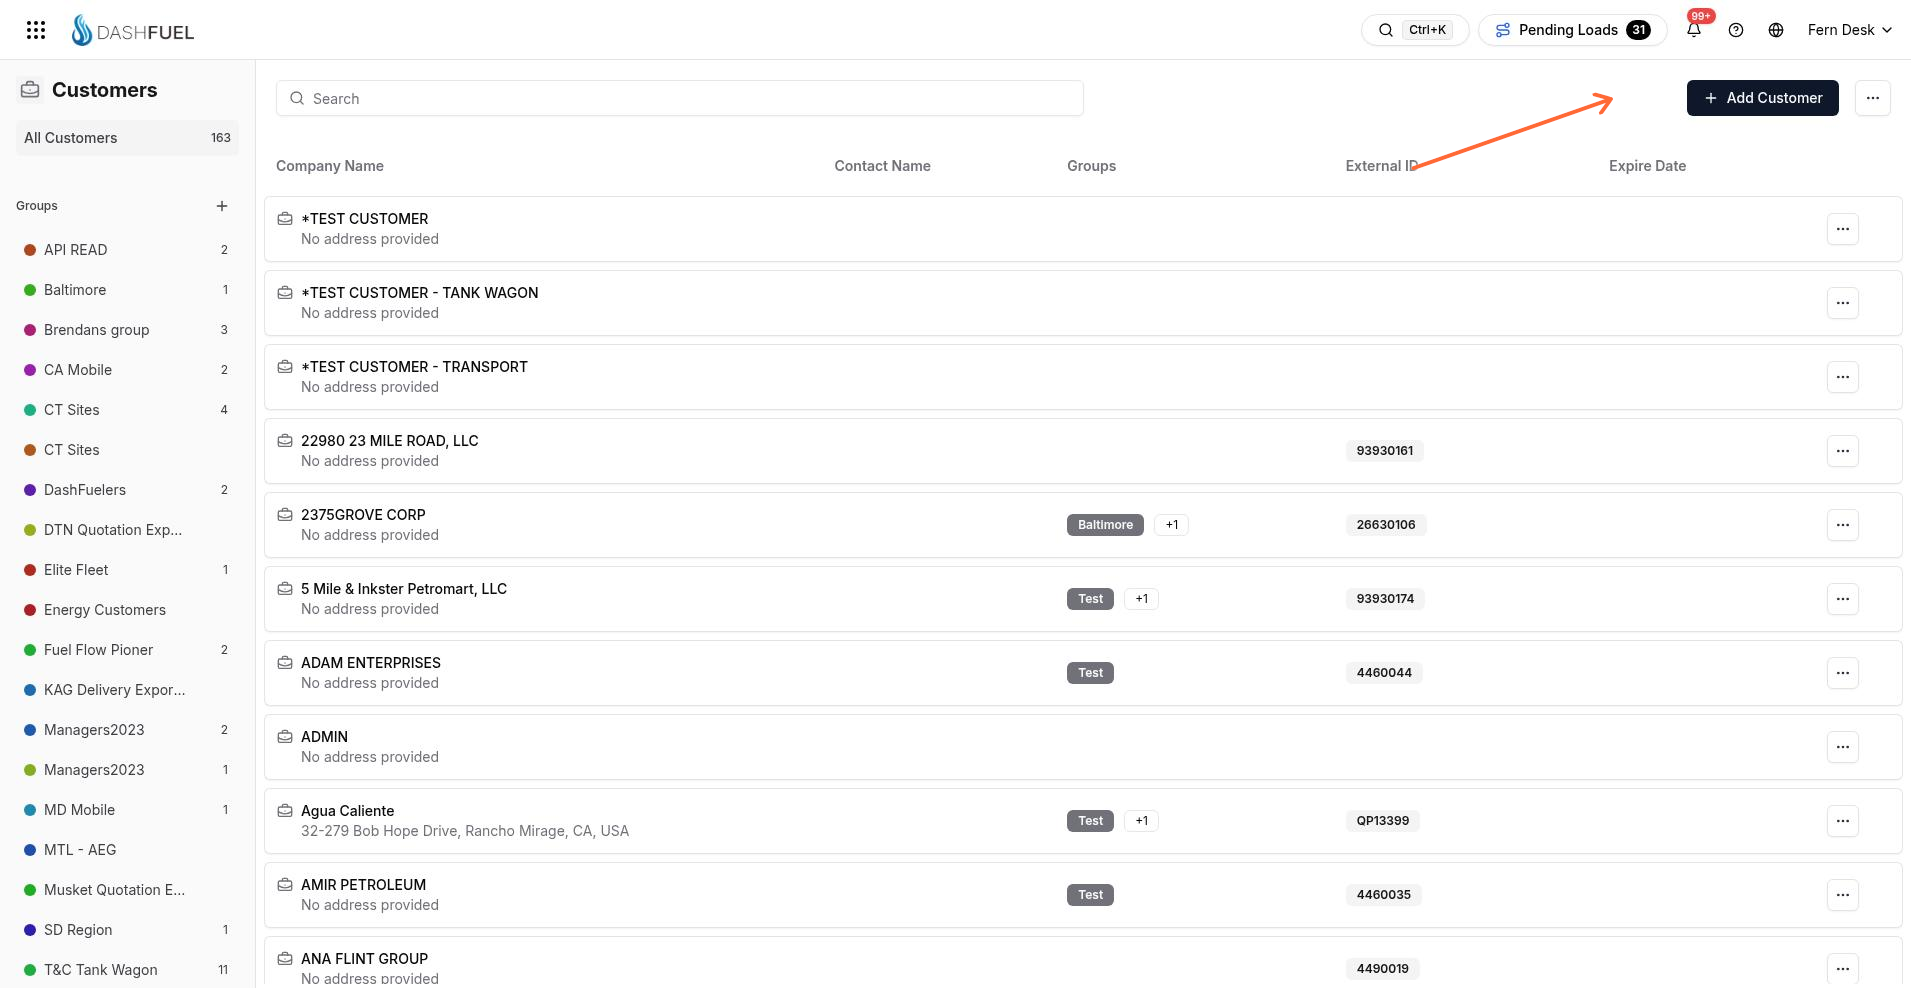
Task: Expand +1 groups on Agua Caliente row
Action: [x=1142, y=821]
